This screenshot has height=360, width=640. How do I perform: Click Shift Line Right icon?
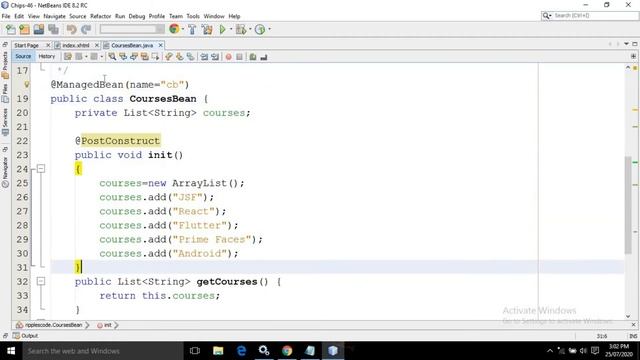tap(215, 57)
